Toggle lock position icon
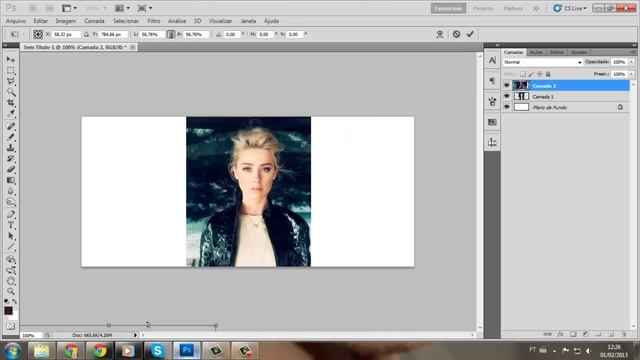Image resolution: width=640 pixels, height=360 pixels. point(540,74)
